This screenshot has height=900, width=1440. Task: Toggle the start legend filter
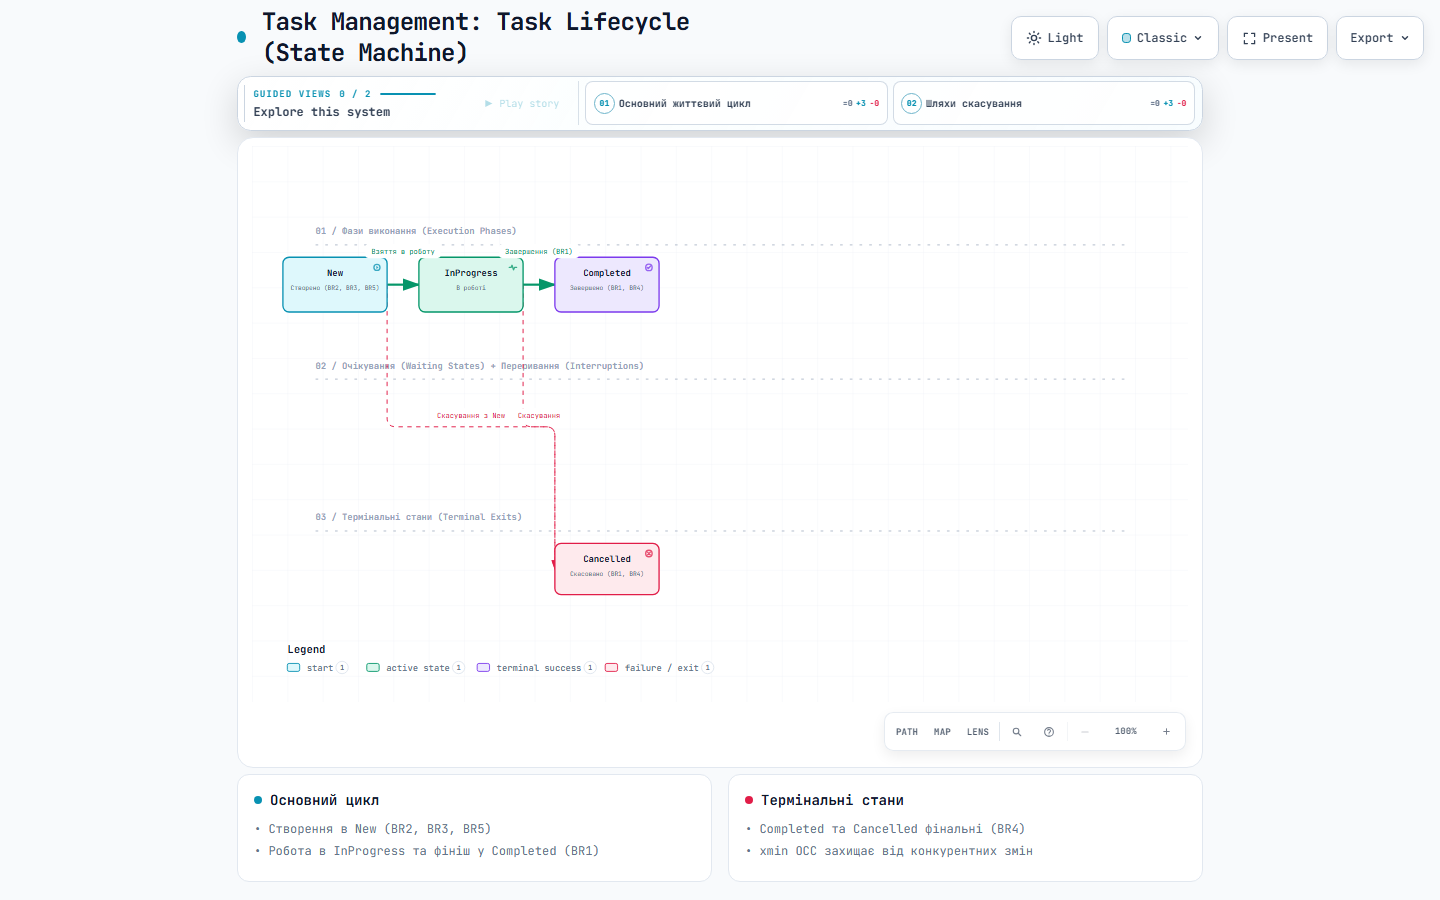coord(317,668)
